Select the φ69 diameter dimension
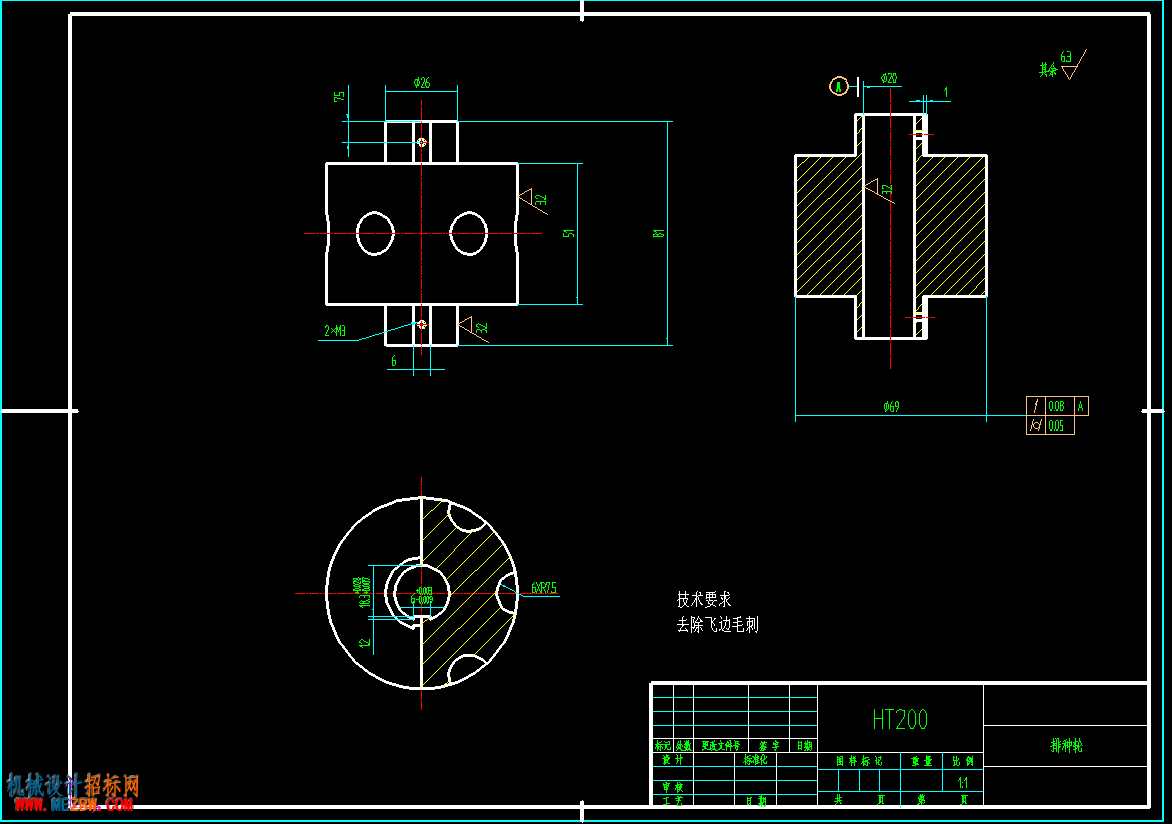The height and width of the screenshot is (824, 1172). click(x=891, y=407)
